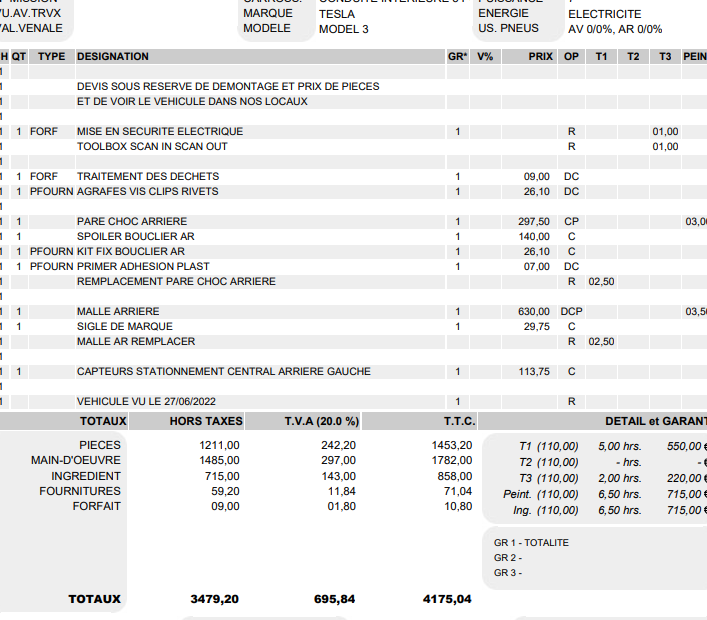
Task: Click total hors taxes 3479,20
Action: pyautogui.click(x=215, y=599)
